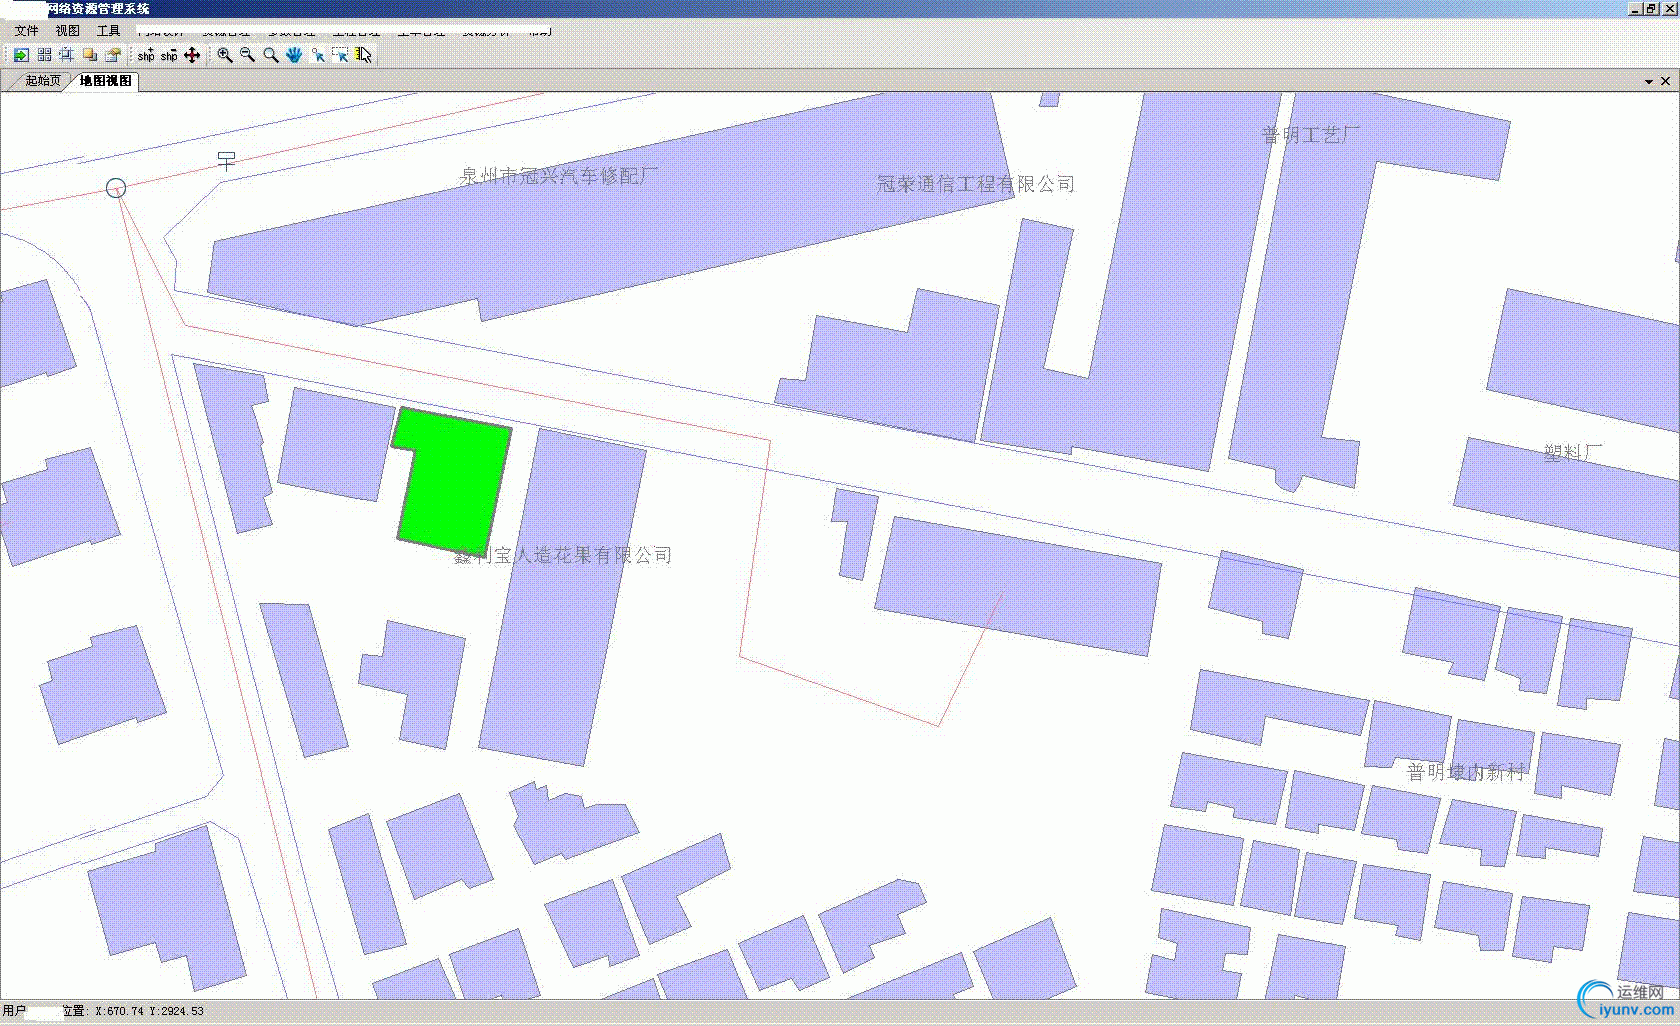Select the blue hand pan tool
This screenshot has width=1680, height=1026.
point(294,55)
